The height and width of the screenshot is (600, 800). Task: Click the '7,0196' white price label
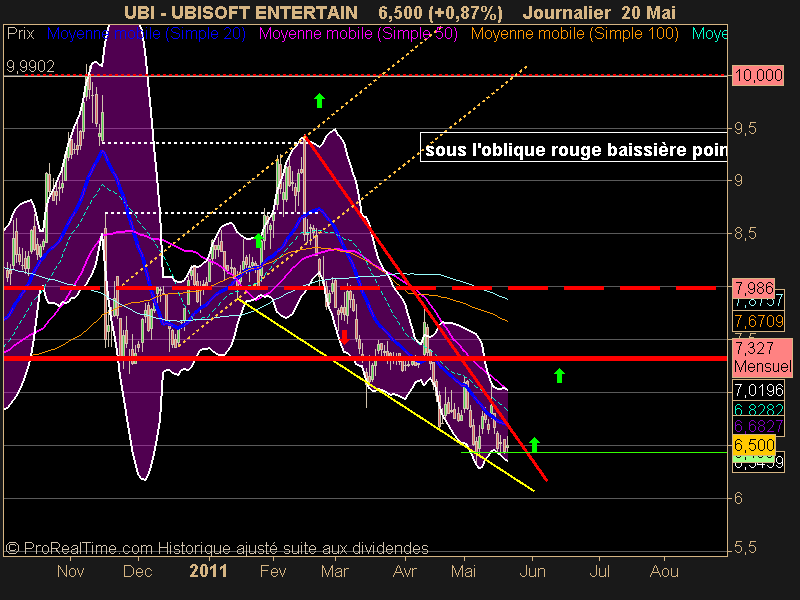pyautogui.click(x=759, y=390)
